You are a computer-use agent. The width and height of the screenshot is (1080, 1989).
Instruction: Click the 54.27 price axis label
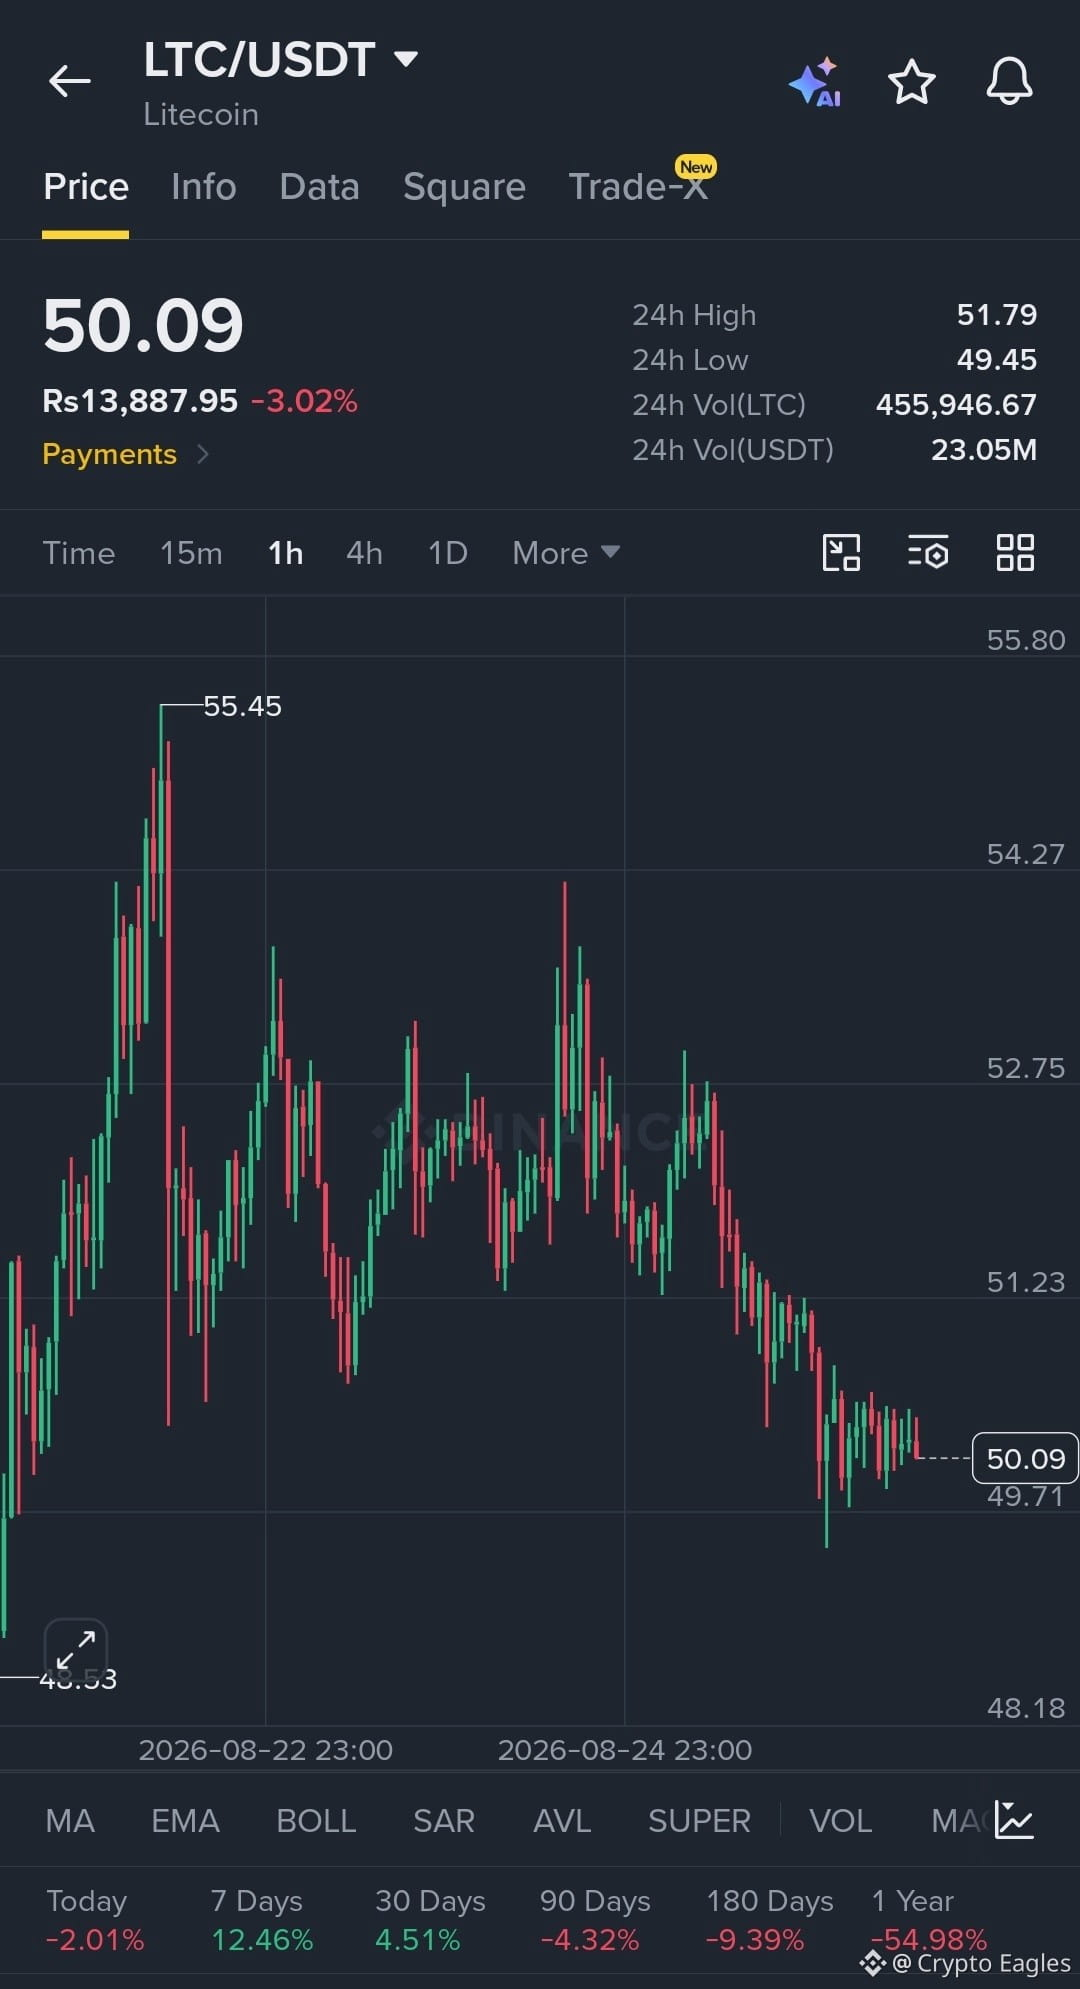click(x=1026, y=854)
